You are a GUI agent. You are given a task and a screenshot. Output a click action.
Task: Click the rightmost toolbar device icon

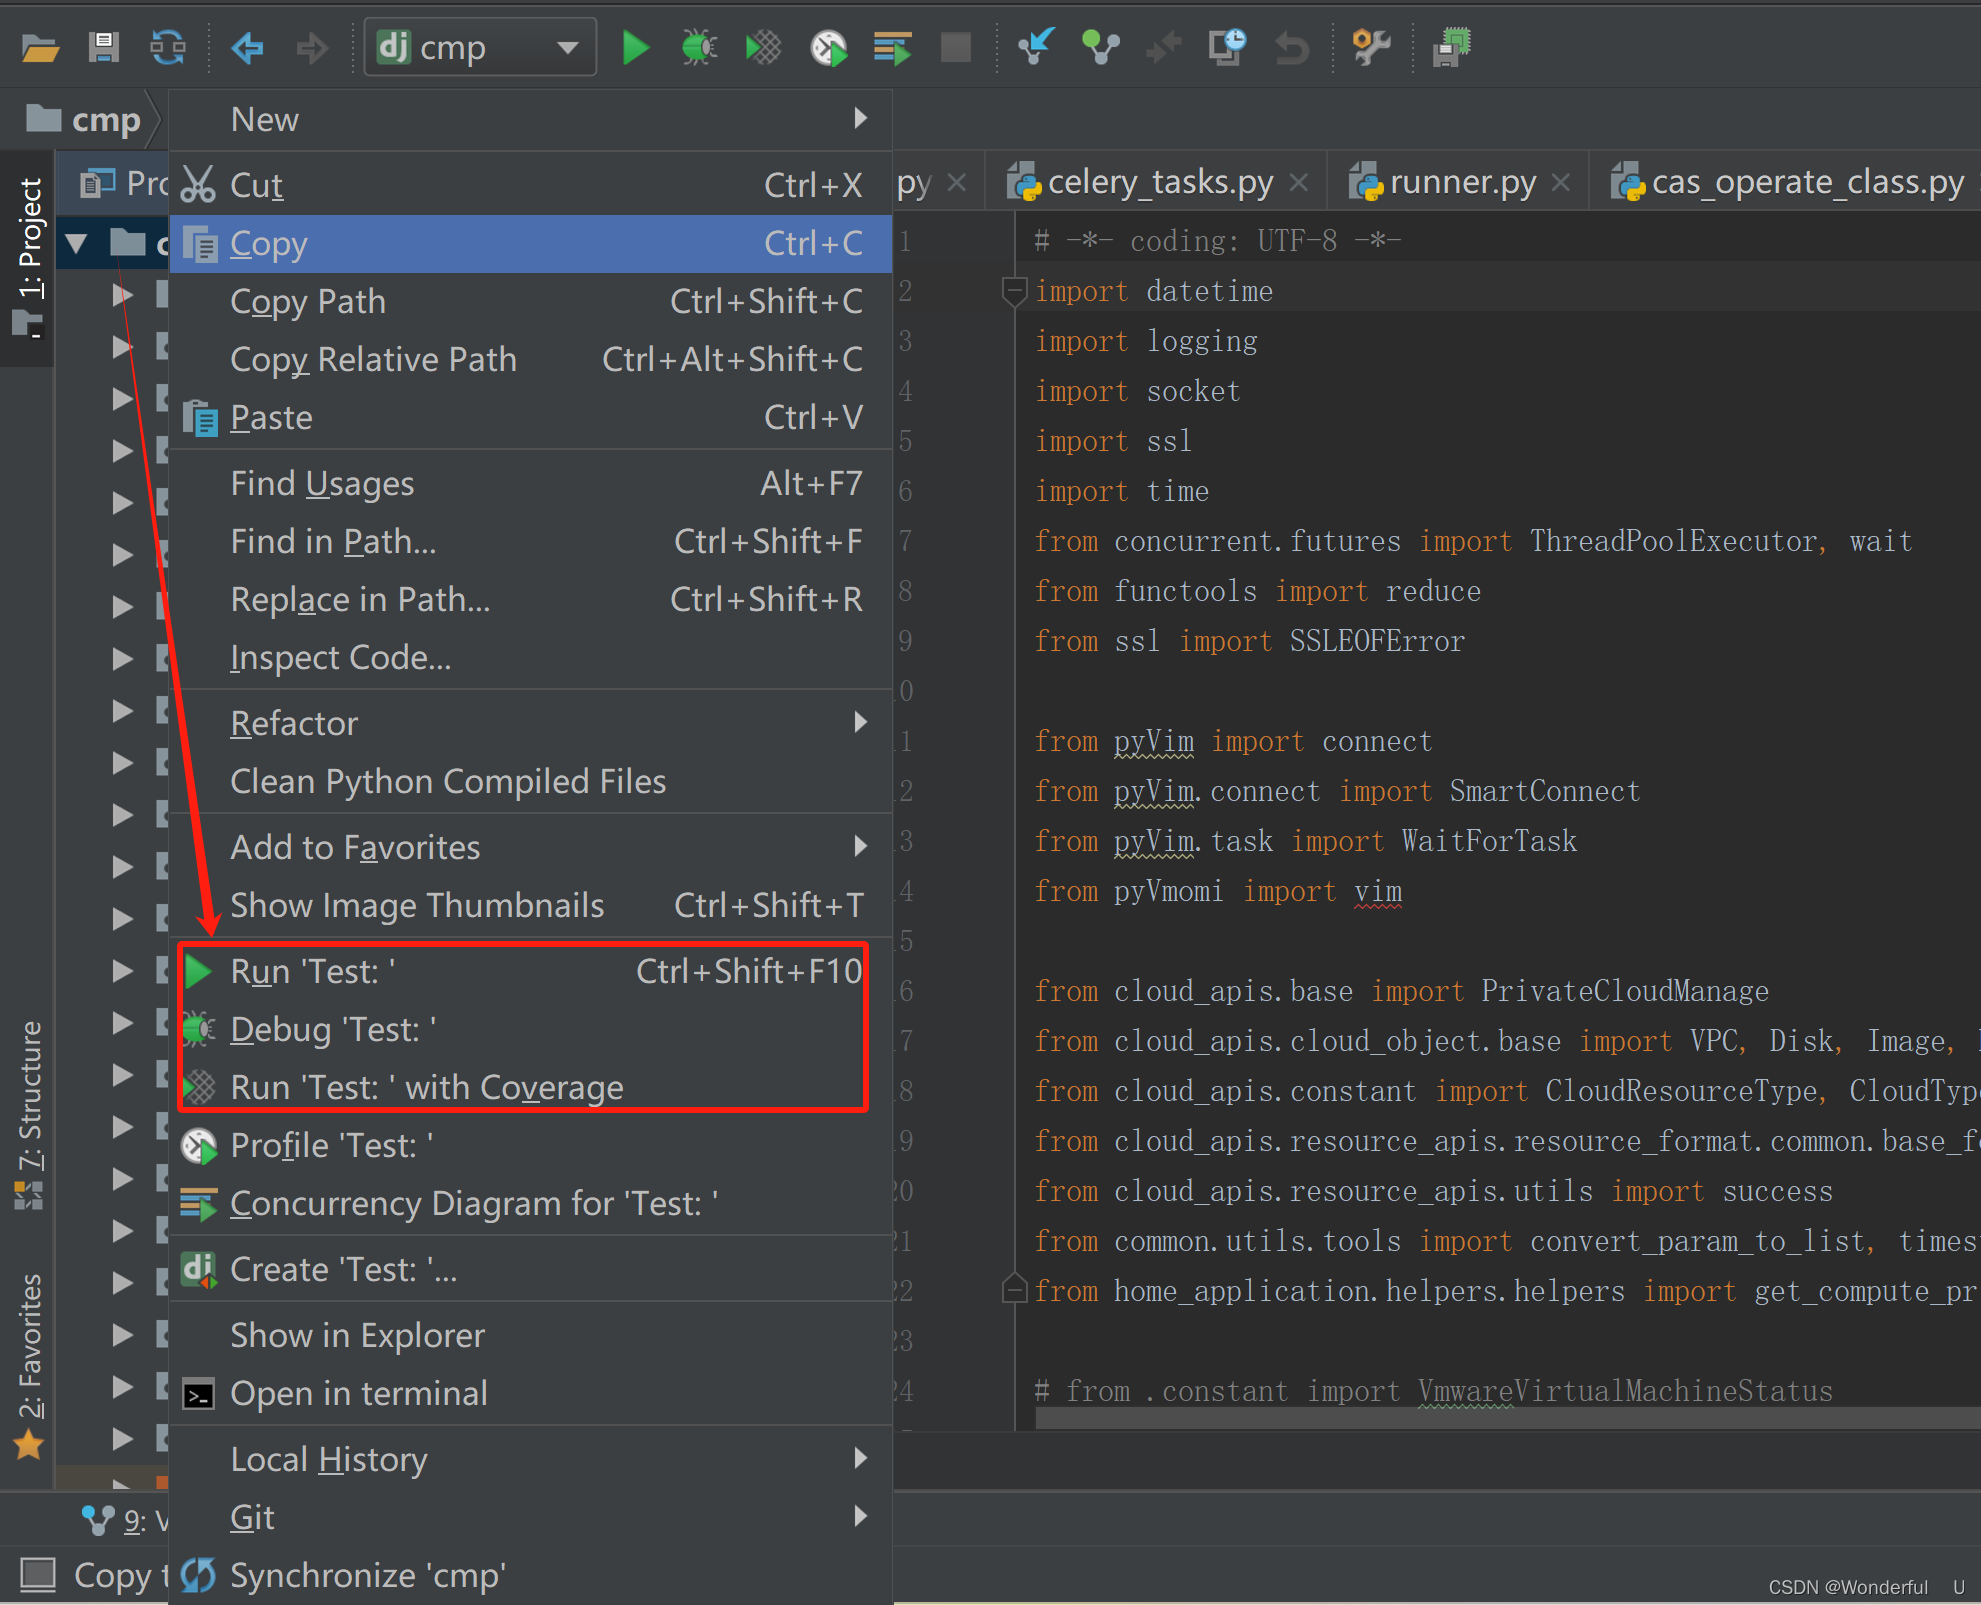pyautogui.click(x=1451, y=47)
